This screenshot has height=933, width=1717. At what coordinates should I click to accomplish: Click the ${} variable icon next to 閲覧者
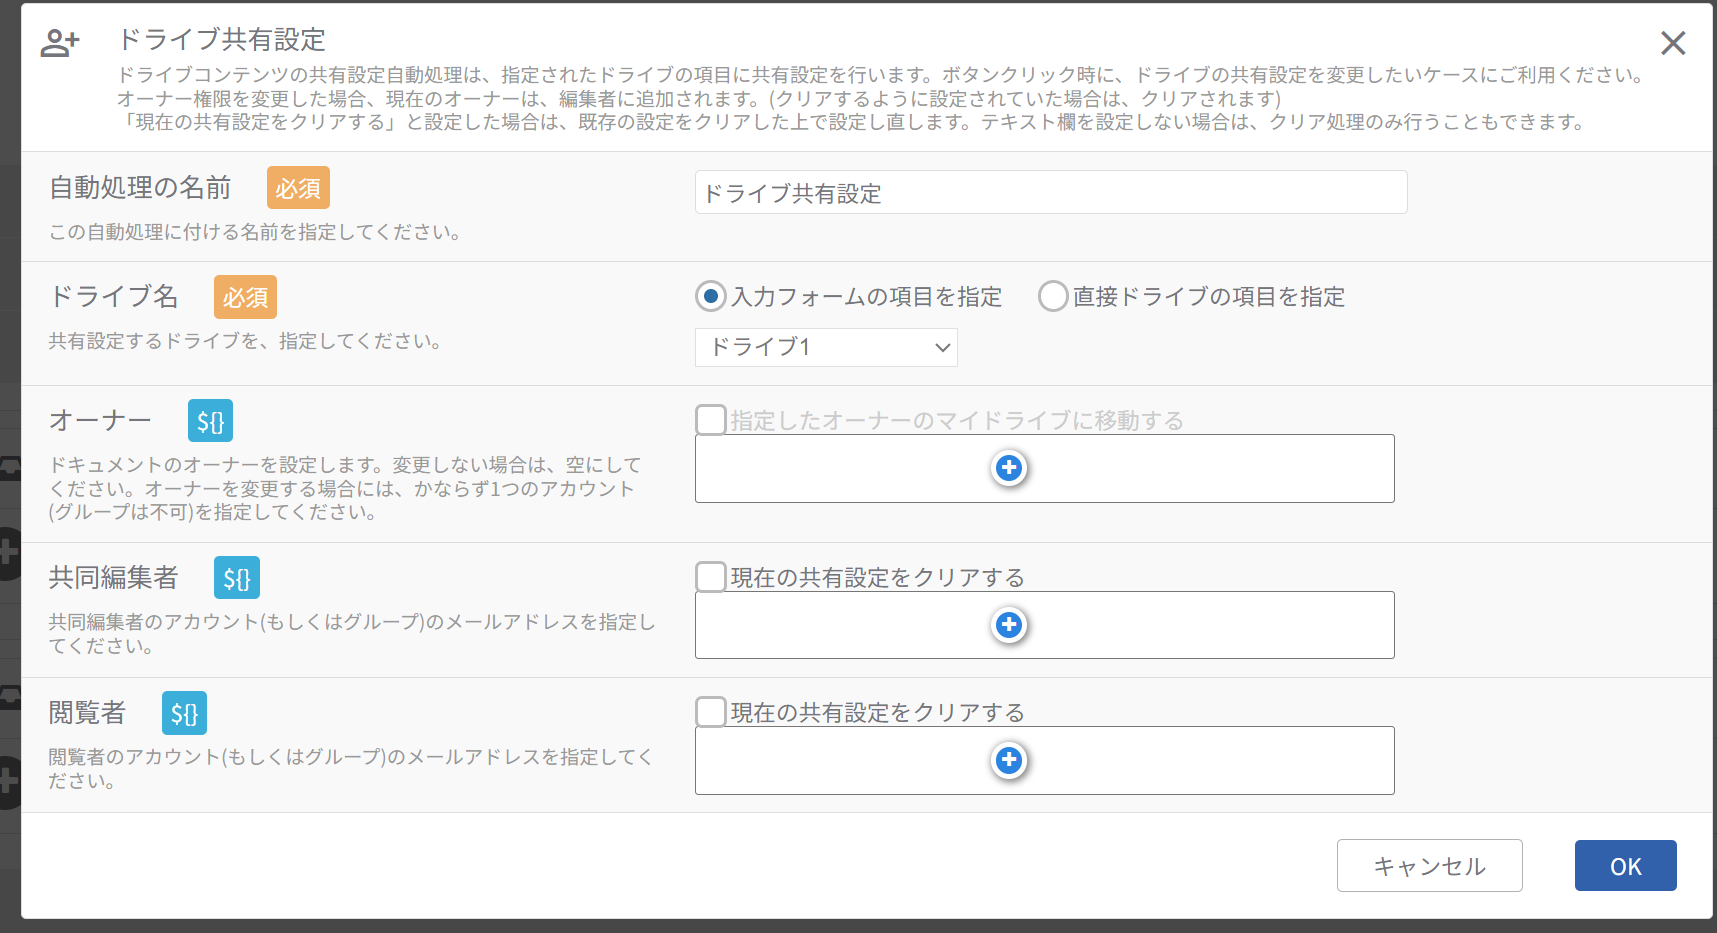tap(184, 713)
